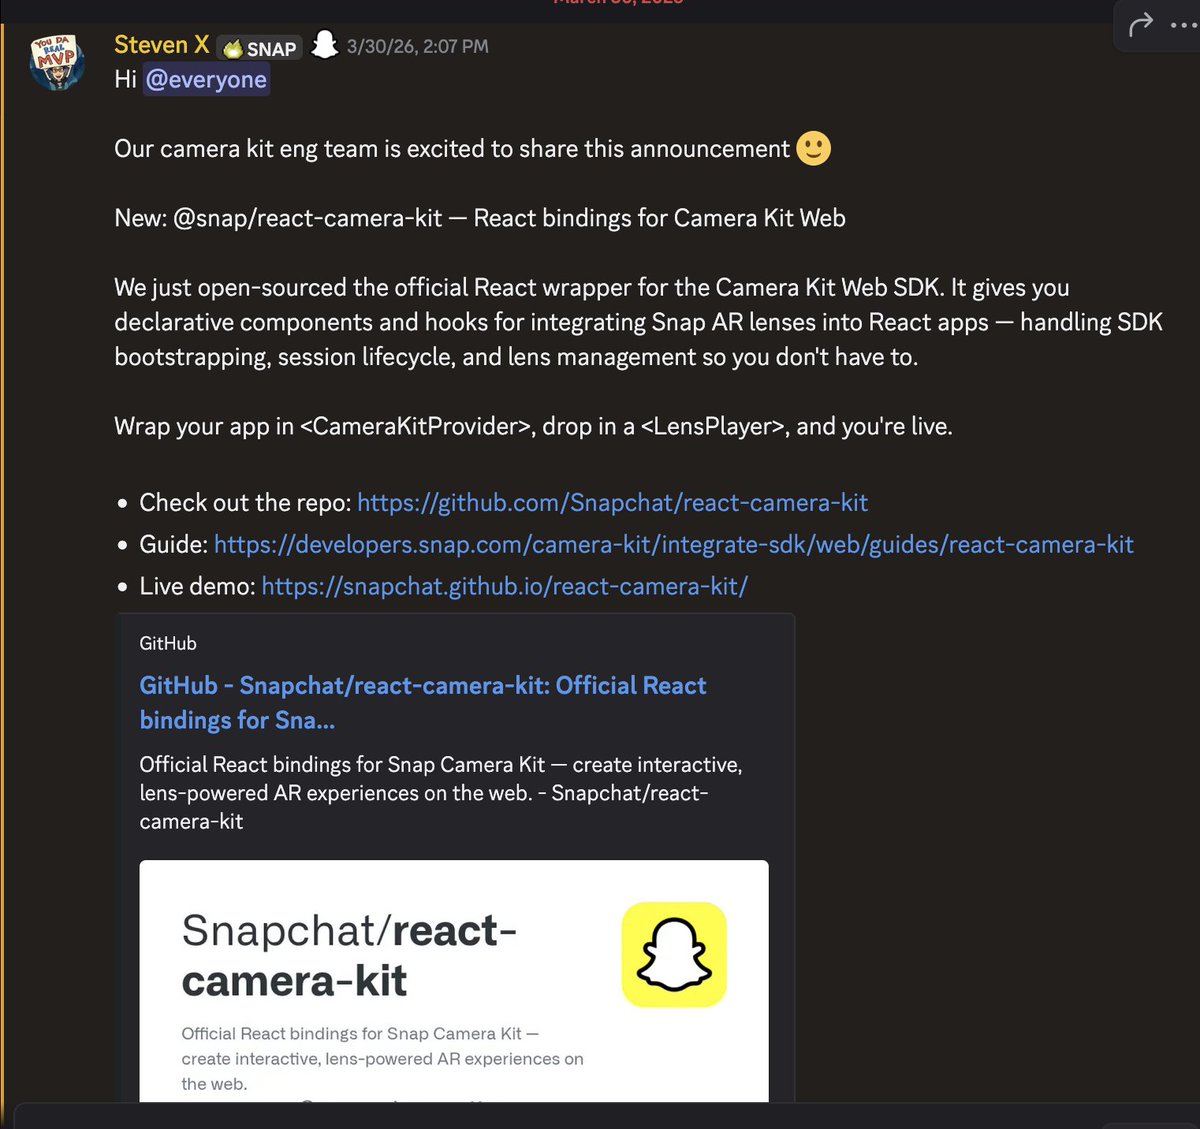Click the 'Wrap your app in <CameraKitProvider>' text

click(533, 426)
